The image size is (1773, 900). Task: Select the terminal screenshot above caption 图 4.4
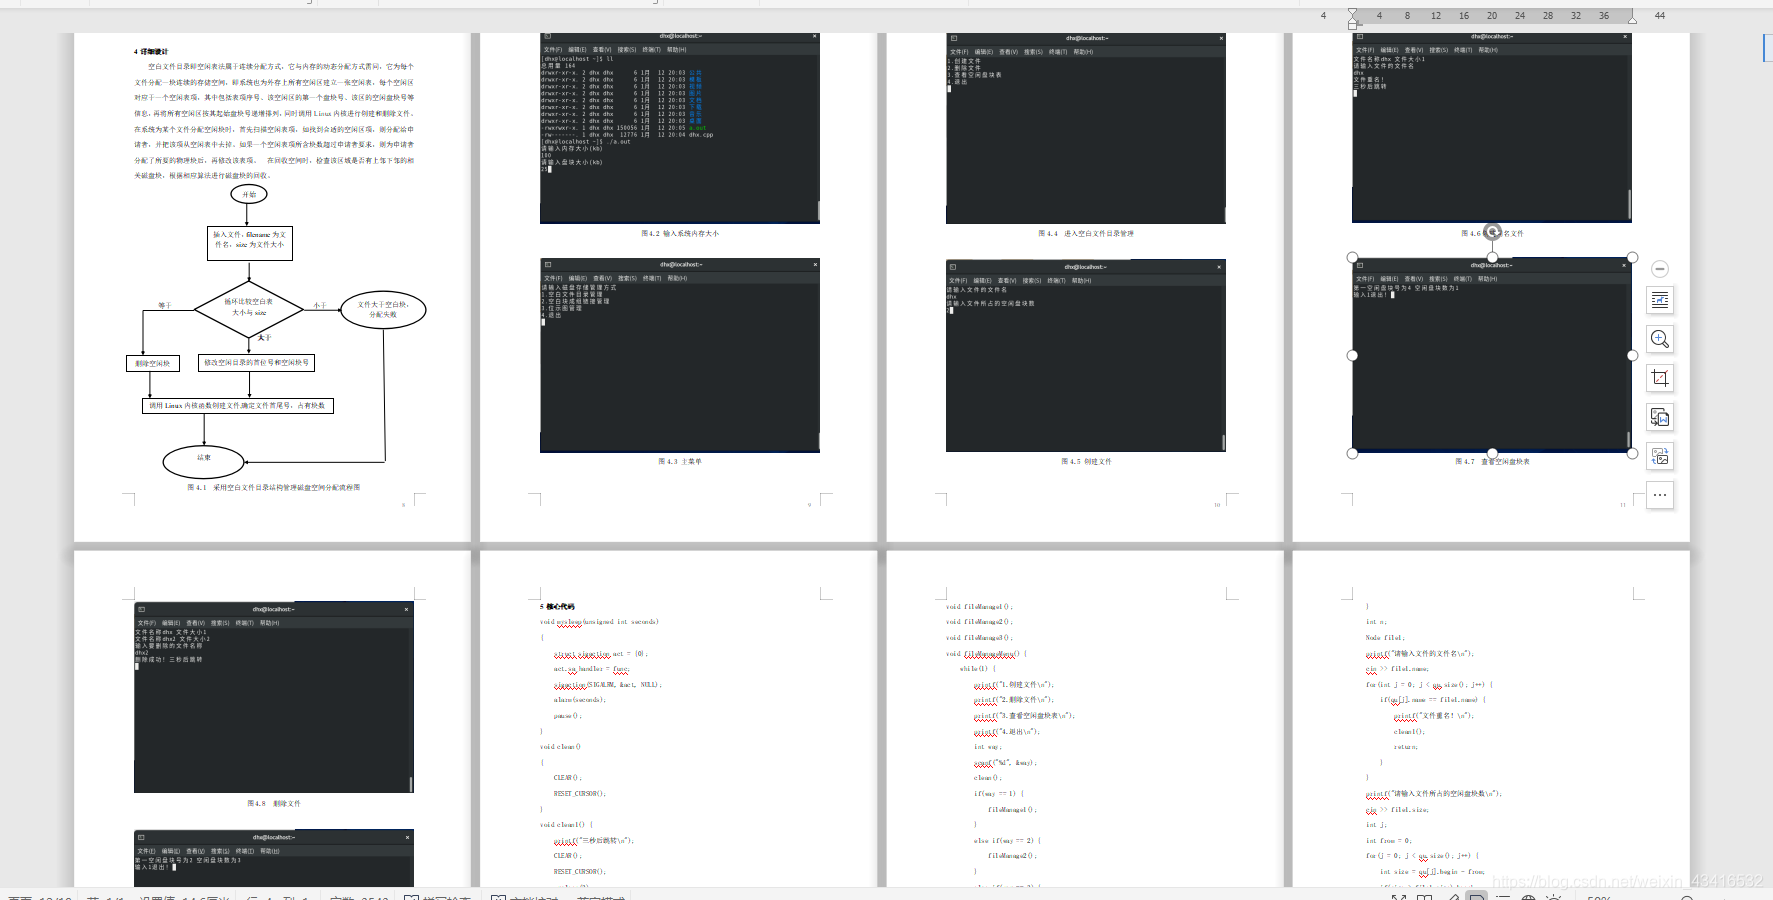click(x=1086, y=128)
